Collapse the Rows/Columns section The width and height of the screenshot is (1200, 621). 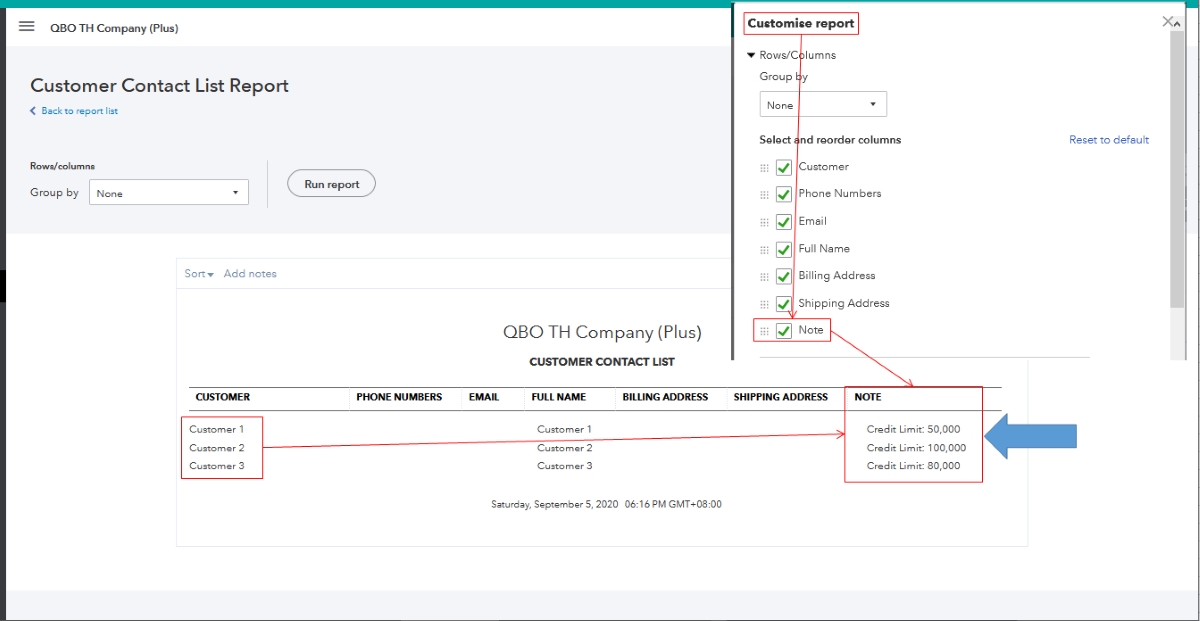point(752,55)
